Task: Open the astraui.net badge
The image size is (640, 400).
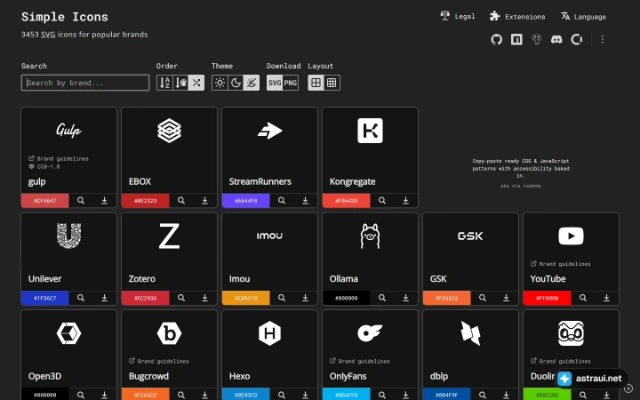Action: 591,378
